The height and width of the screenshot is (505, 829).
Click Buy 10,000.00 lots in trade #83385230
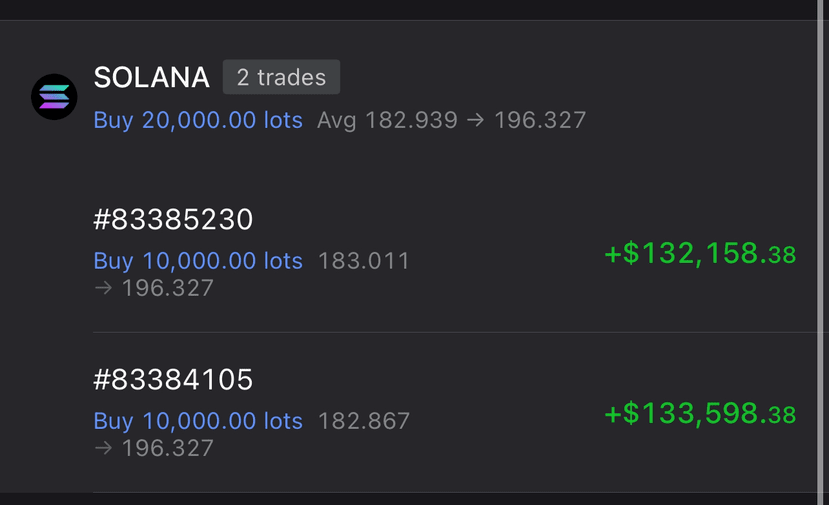tap(198, 261)
